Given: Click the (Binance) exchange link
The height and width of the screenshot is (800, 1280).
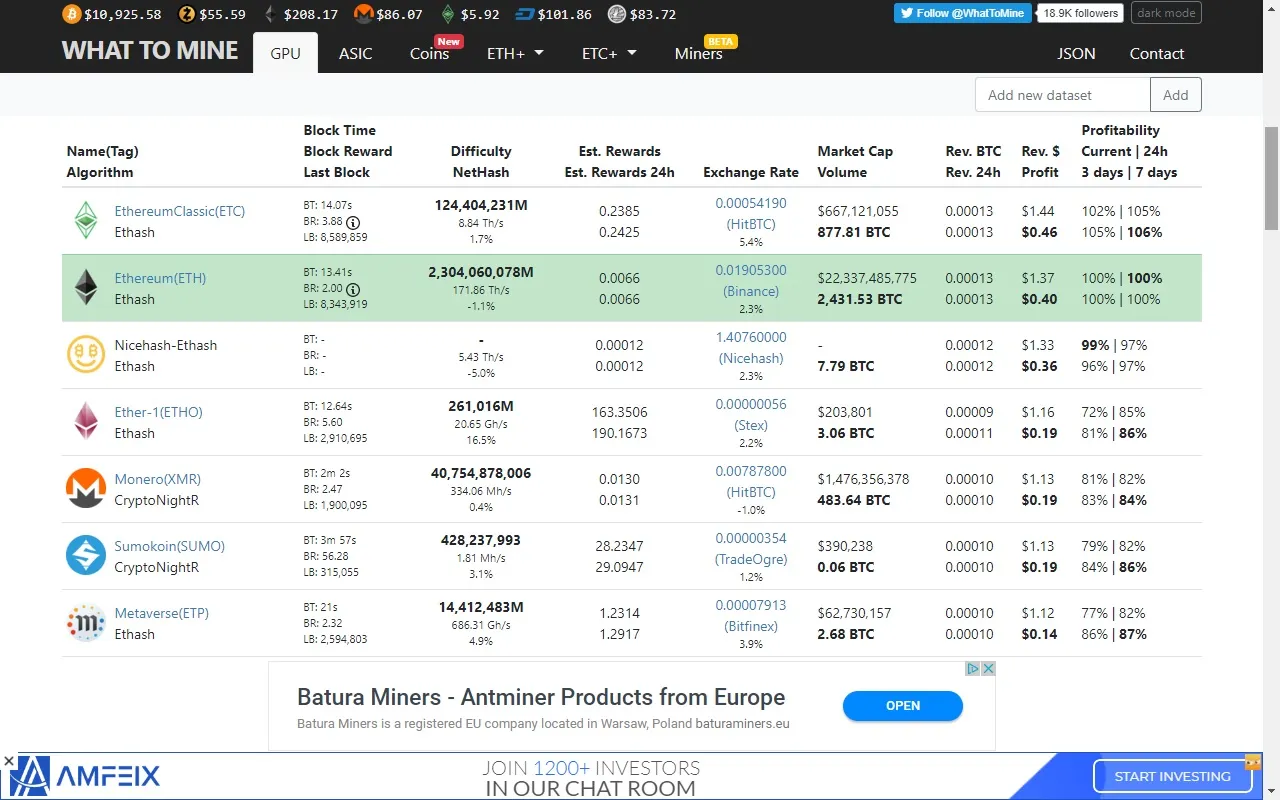Looking at the screenshot, I should click(751, 291).
